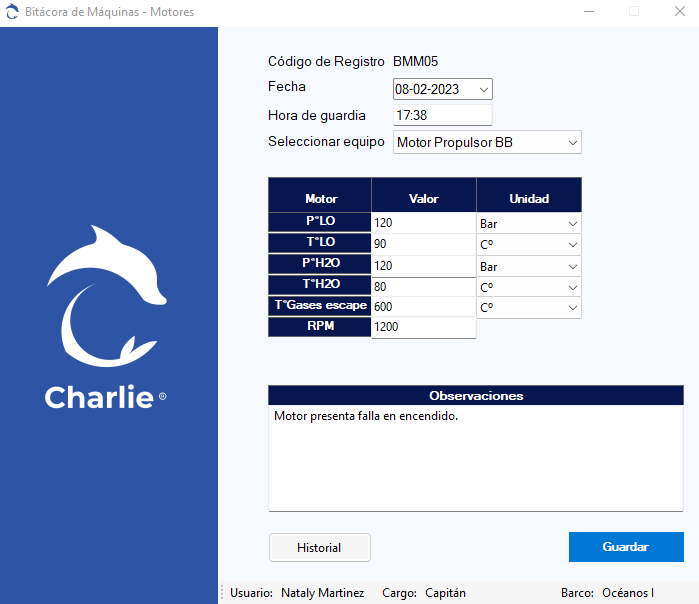Click the Hora de guardia field

(442, 116)
